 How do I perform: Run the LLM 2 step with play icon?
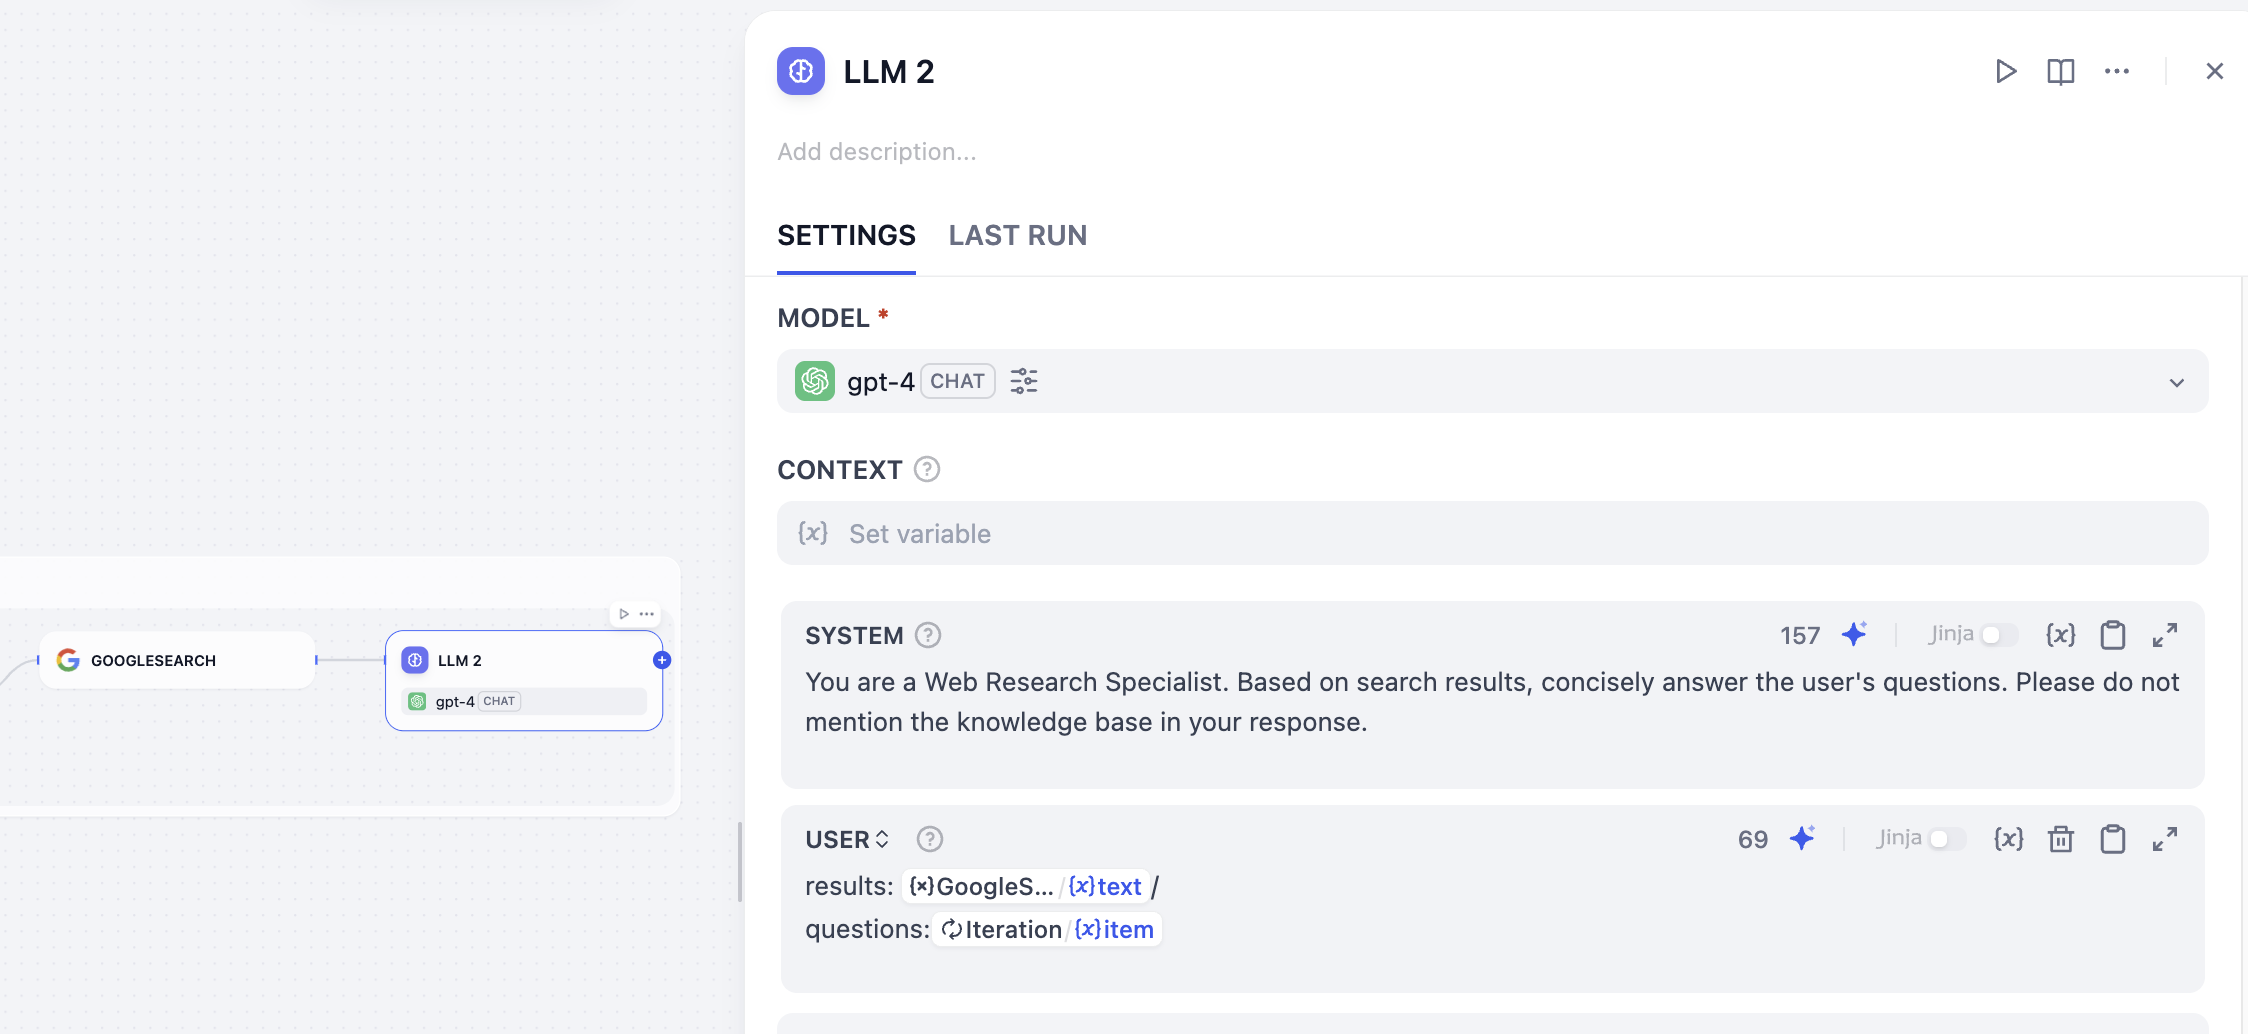pos(2005,71)
